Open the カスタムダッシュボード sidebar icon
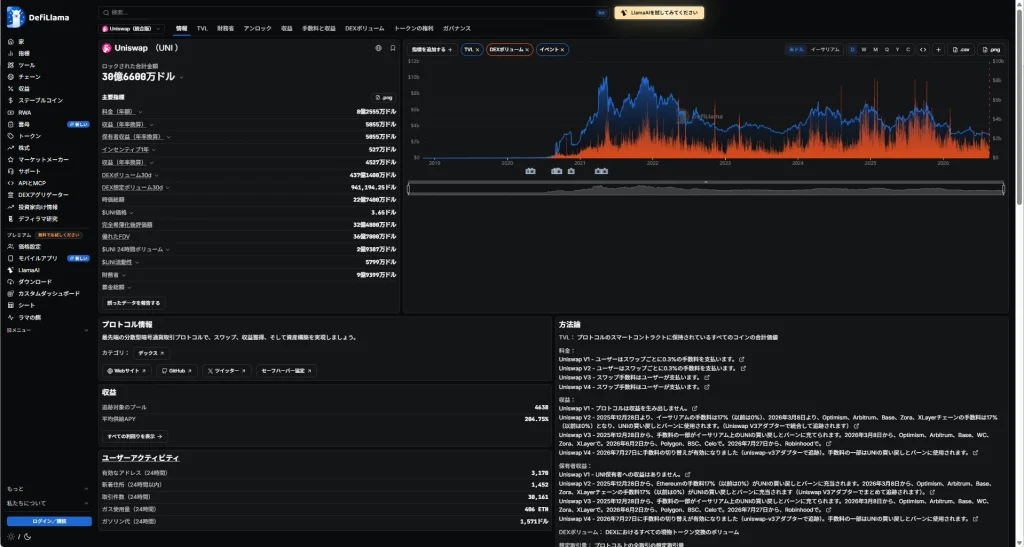The height and width of the screenshot is (547, 1024). tap(10, 294)
